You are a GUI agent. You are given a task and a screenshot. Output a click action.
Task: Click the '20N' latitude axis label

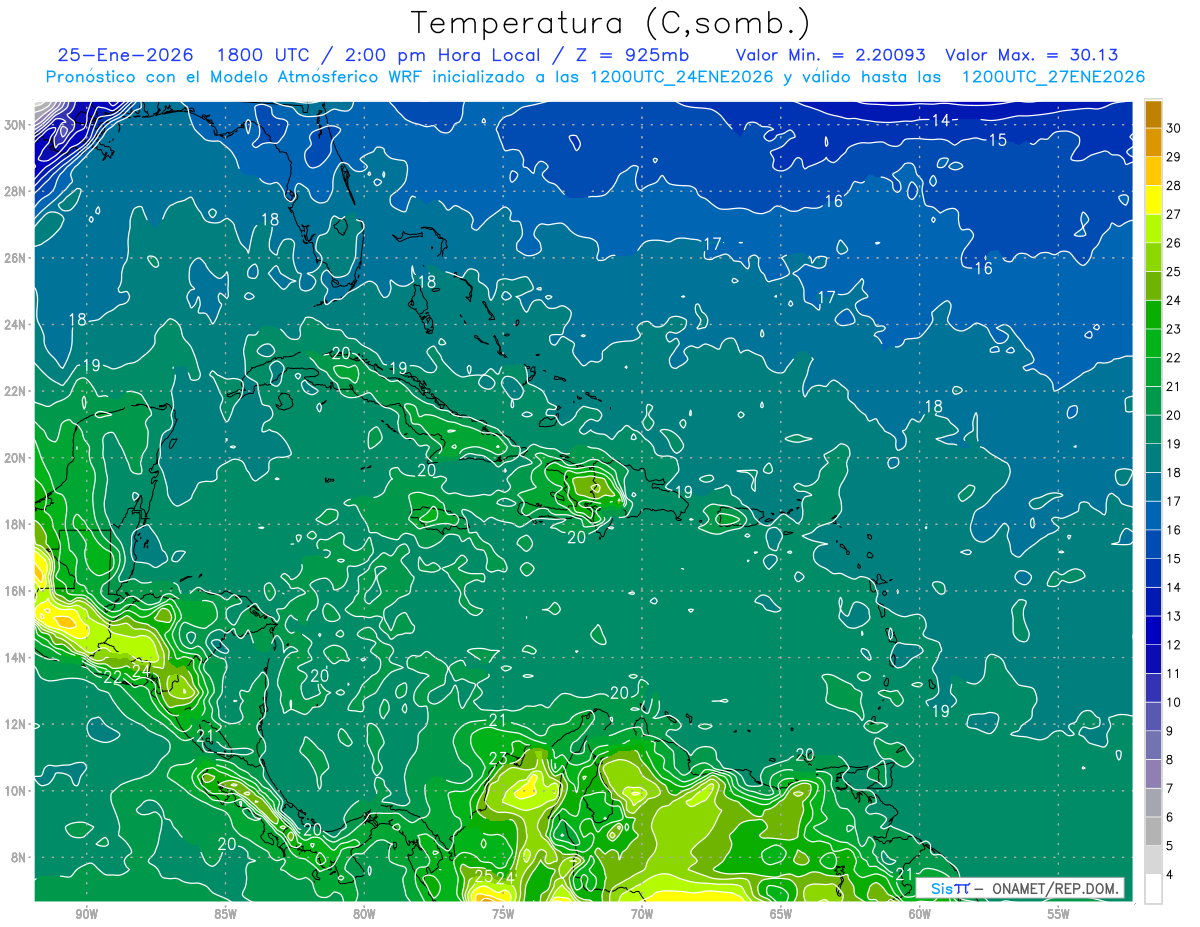[16, 458]
